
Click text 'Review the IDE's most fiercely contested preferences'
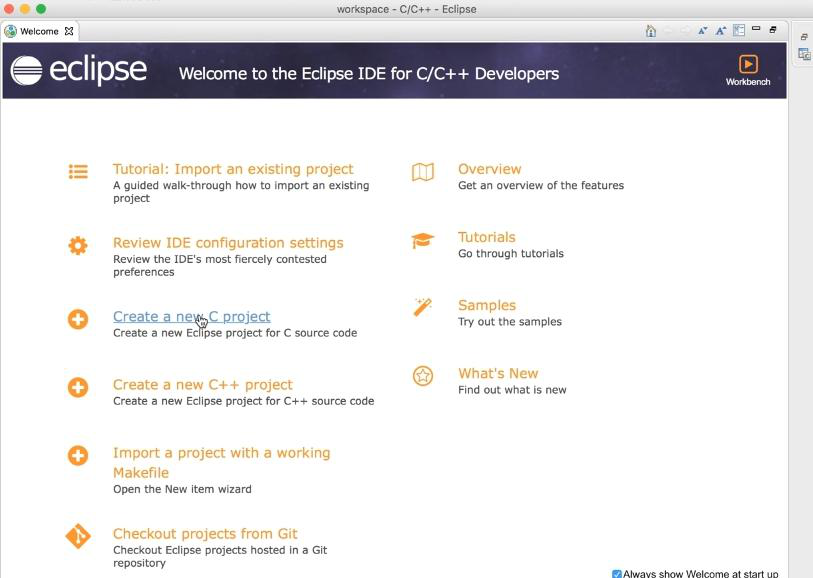pyautogui.click(x=220, y=265)
